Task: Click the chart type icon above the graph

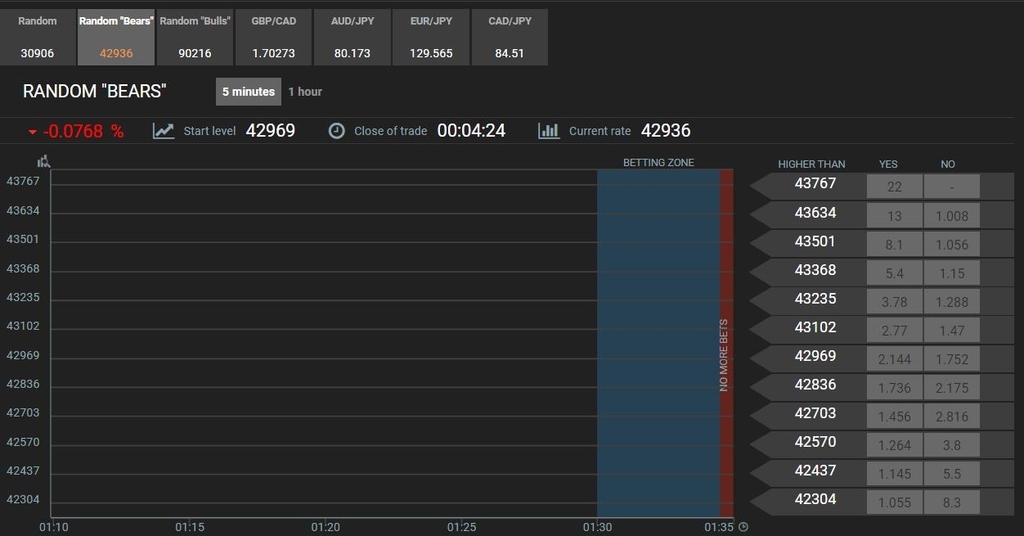Action: point(44,161)
